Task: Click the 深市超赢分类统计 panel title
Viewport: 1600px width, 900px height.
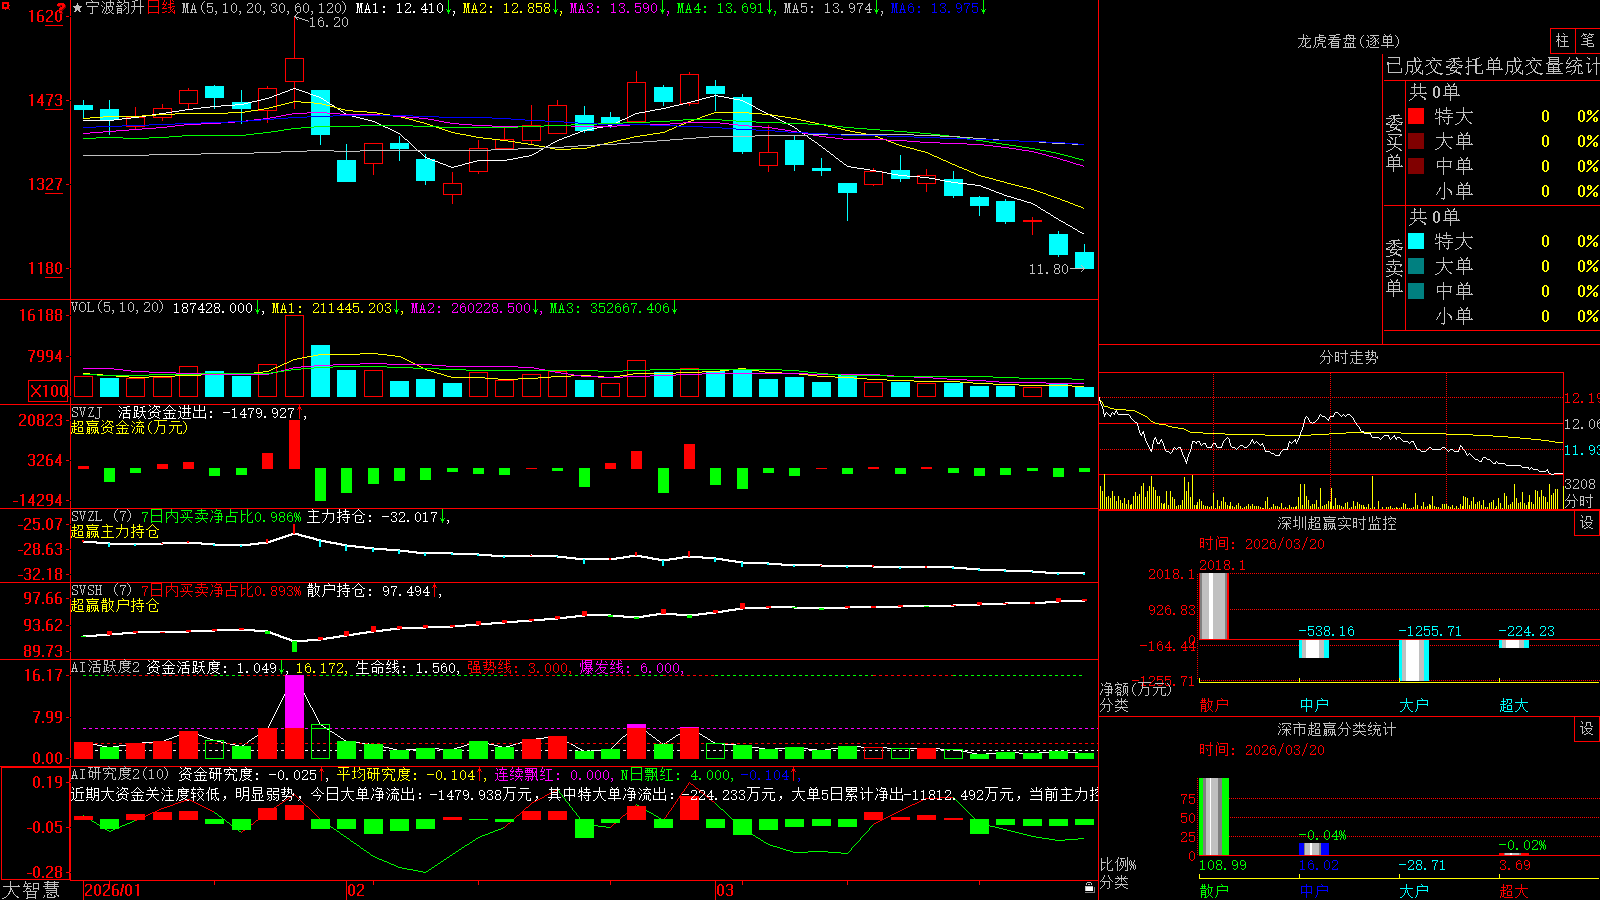Action: tap(1337, 729)
